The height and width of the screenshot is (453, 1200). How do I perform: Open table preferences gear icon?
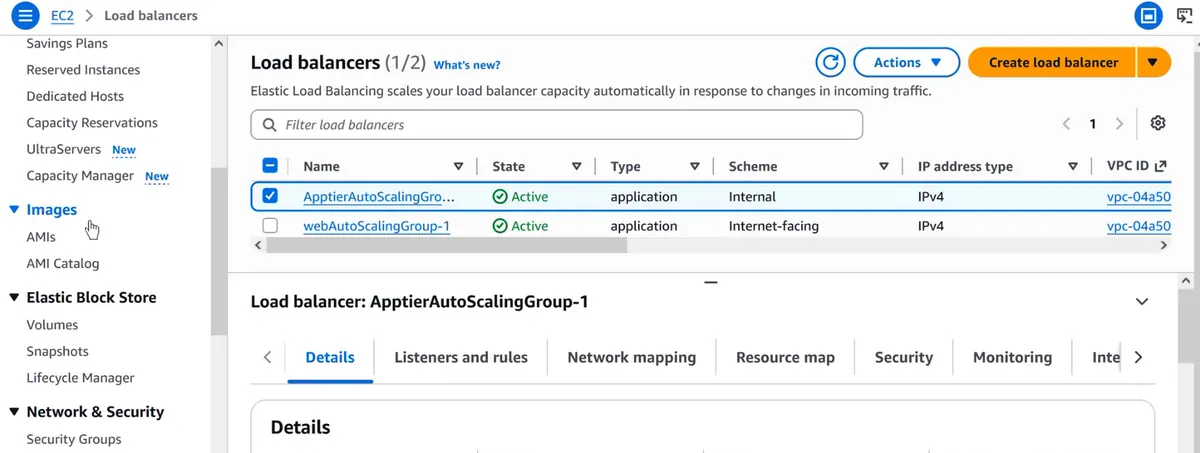click(x=1158, y=123)
